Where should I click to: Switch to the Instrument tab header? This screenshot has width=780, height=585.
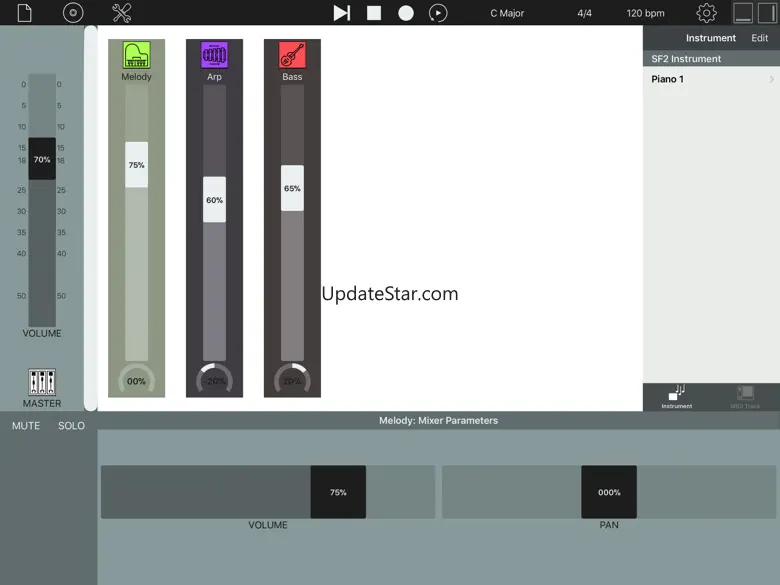[x=710, y=38]
